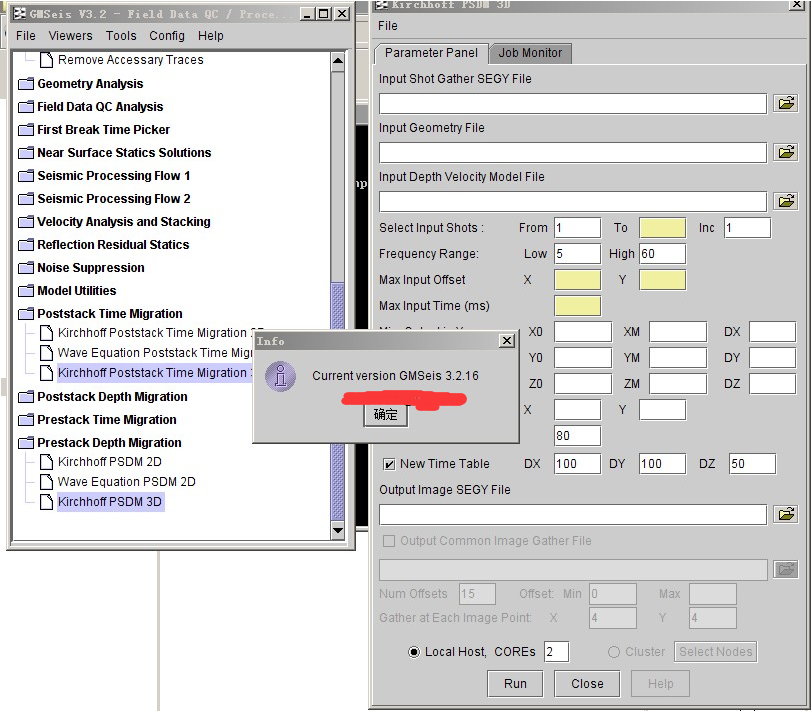The image size is (811, 711).
Task: Click the Select Input Shots Inc field
Action: pyautogui.click(x=747, y=228)
